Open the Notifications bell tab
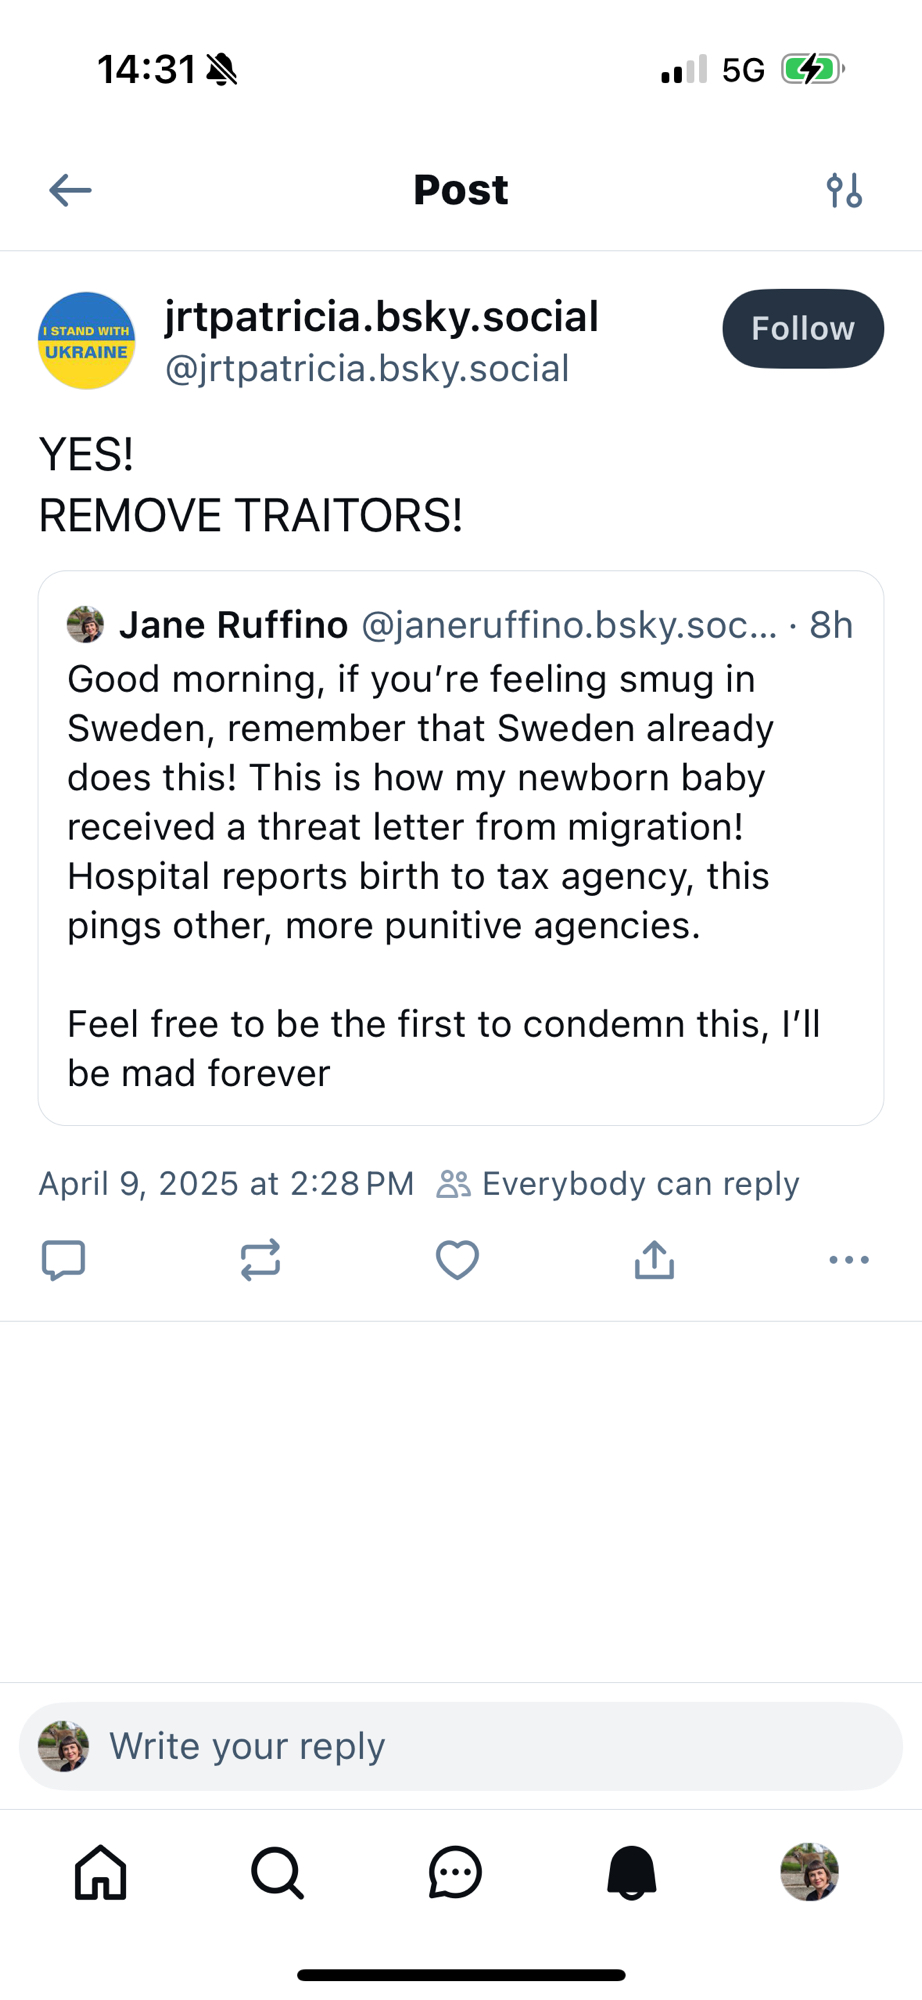Screen dimensions: 922x2000 coord(632,1872)
